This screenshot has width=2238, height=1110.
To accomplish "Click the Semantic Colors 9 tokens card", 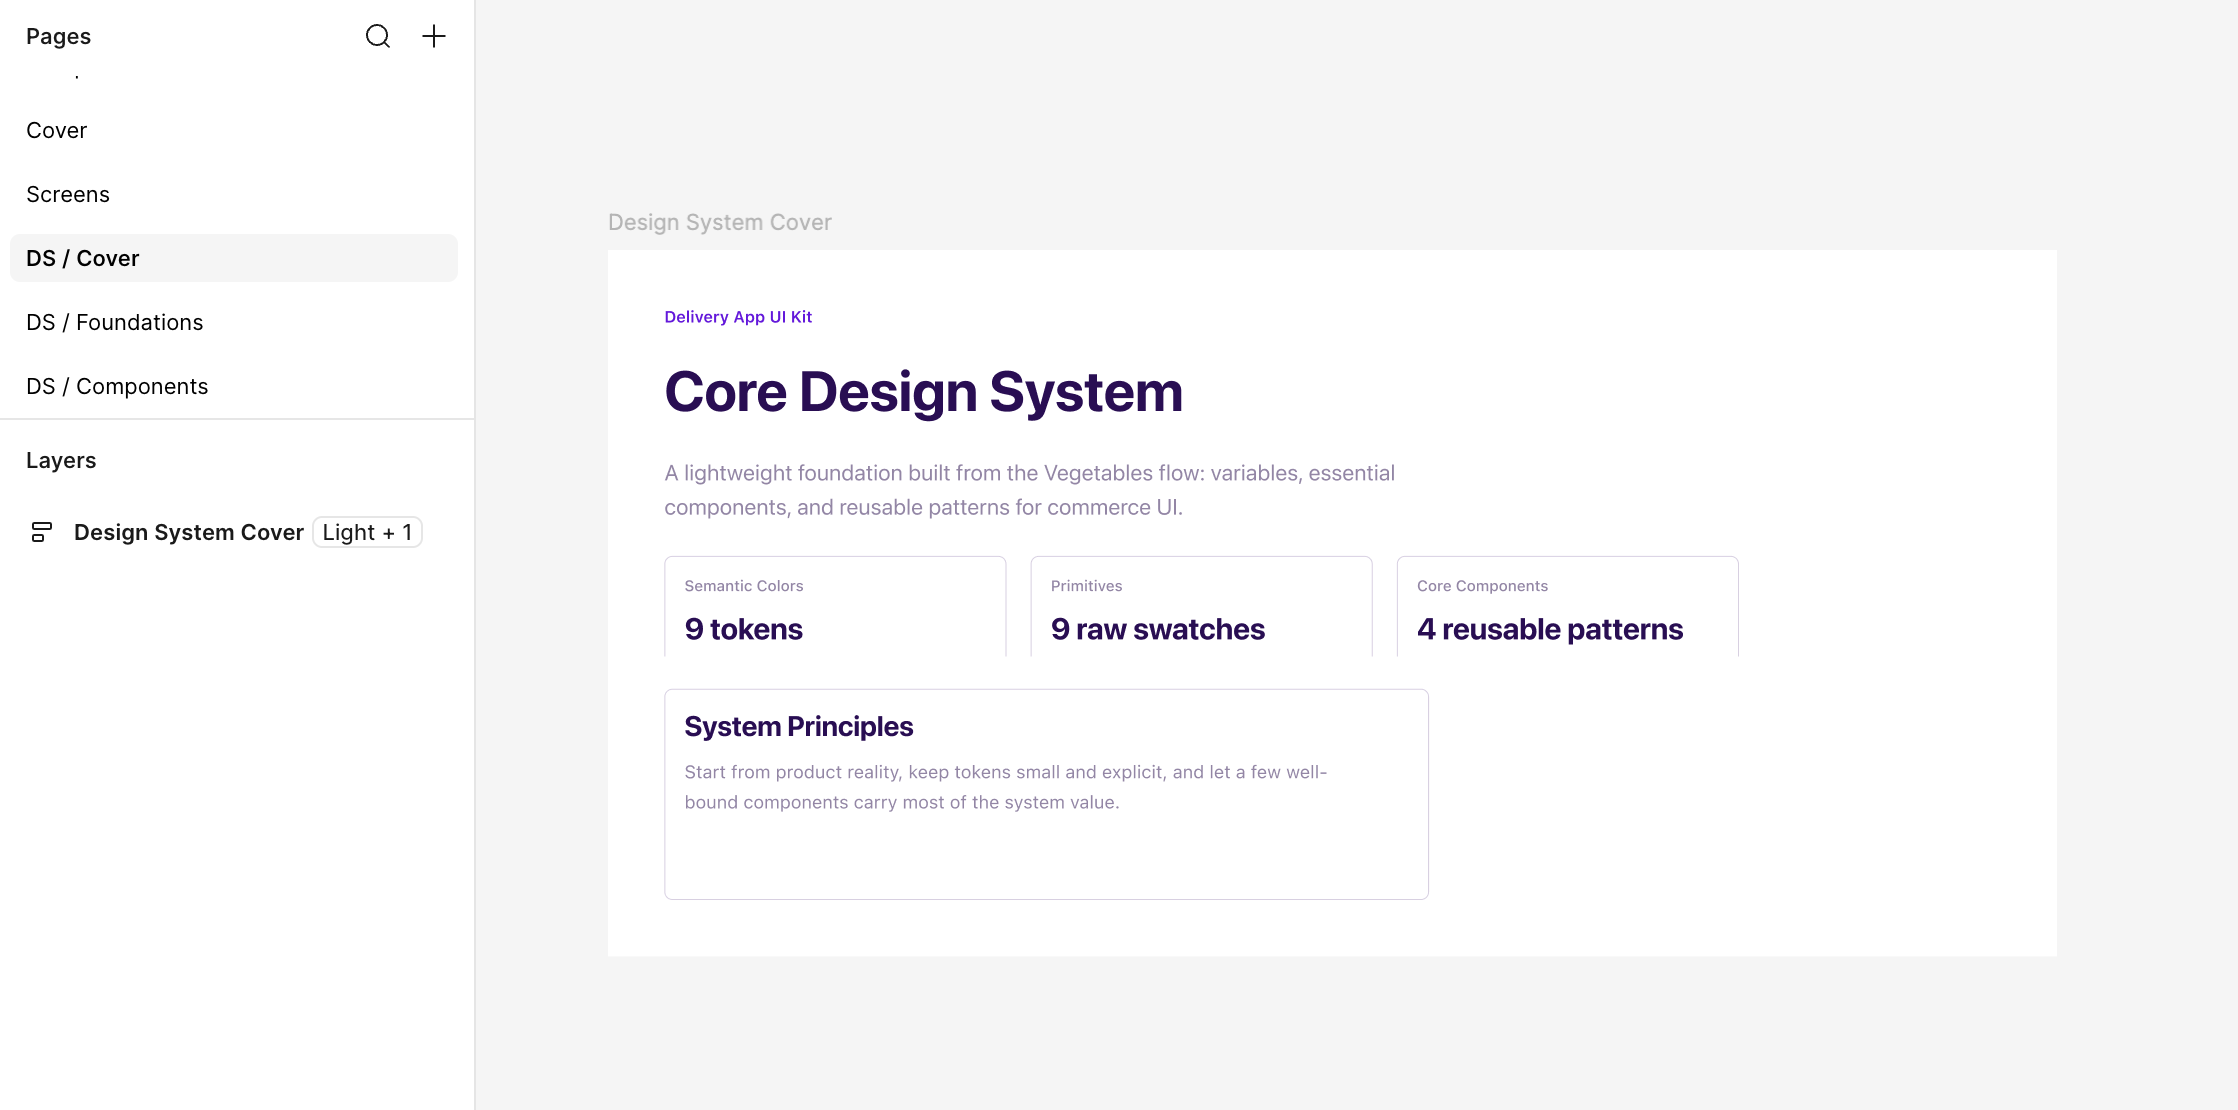I will 835,606.
